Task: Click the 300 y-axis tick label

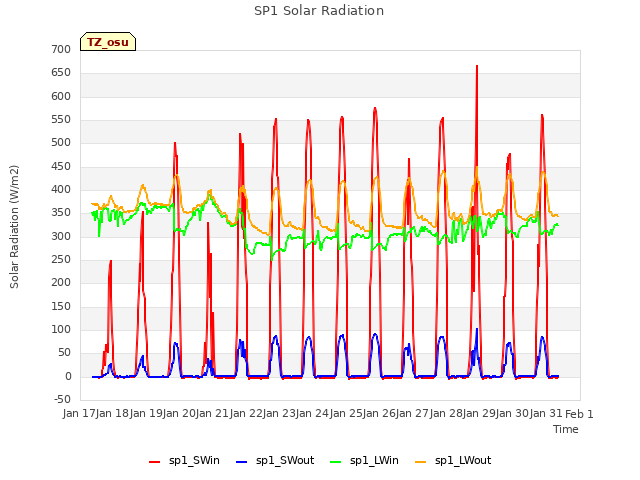Action: 61,236
